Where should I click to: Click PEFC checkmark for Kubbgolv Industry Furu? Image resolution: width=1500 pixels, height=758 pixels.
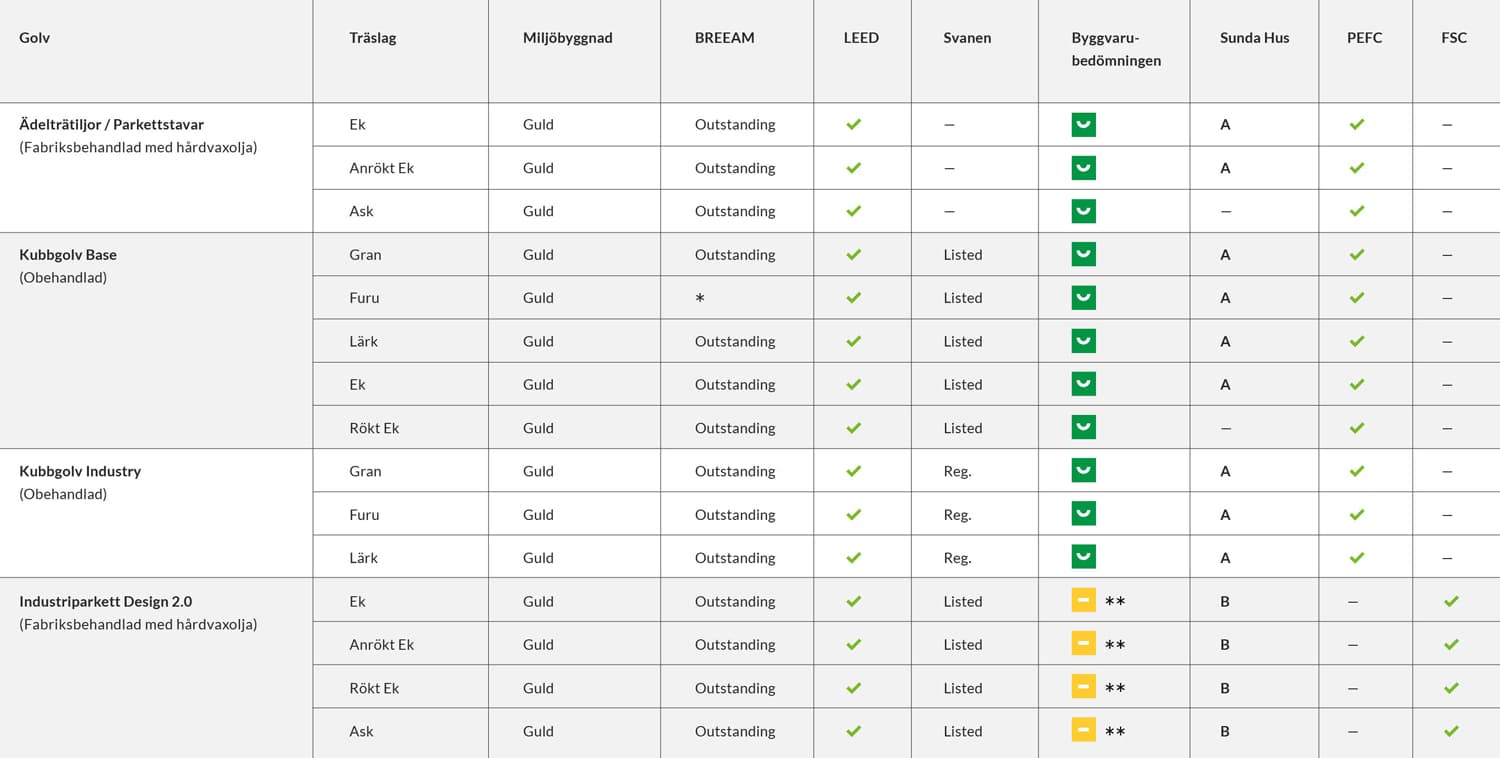[1356, 514]
